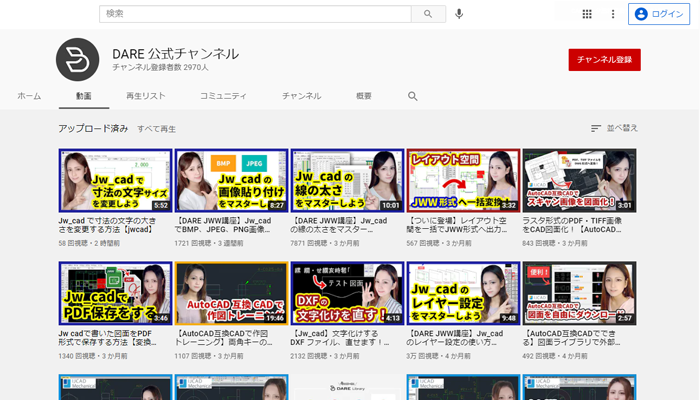The height and width of the screenshot is (400, 700).
Task: Open the Jw_cad 画像貼り付け video thumbnail
Action: [231, 180]
